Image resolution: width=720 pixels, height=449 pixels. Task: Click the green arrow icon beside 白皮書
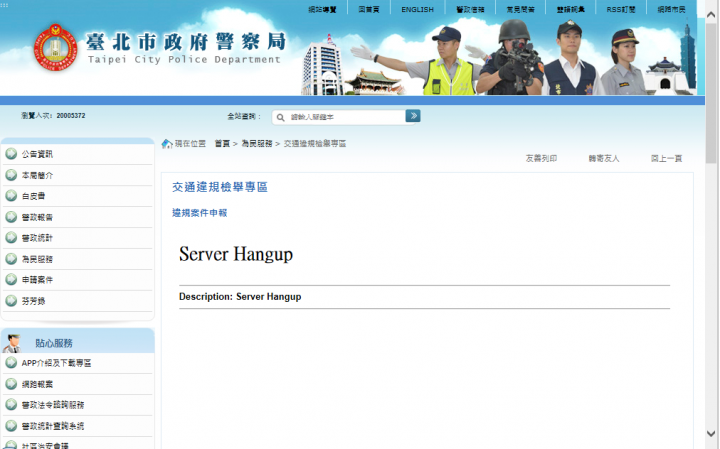click(11, 196)
